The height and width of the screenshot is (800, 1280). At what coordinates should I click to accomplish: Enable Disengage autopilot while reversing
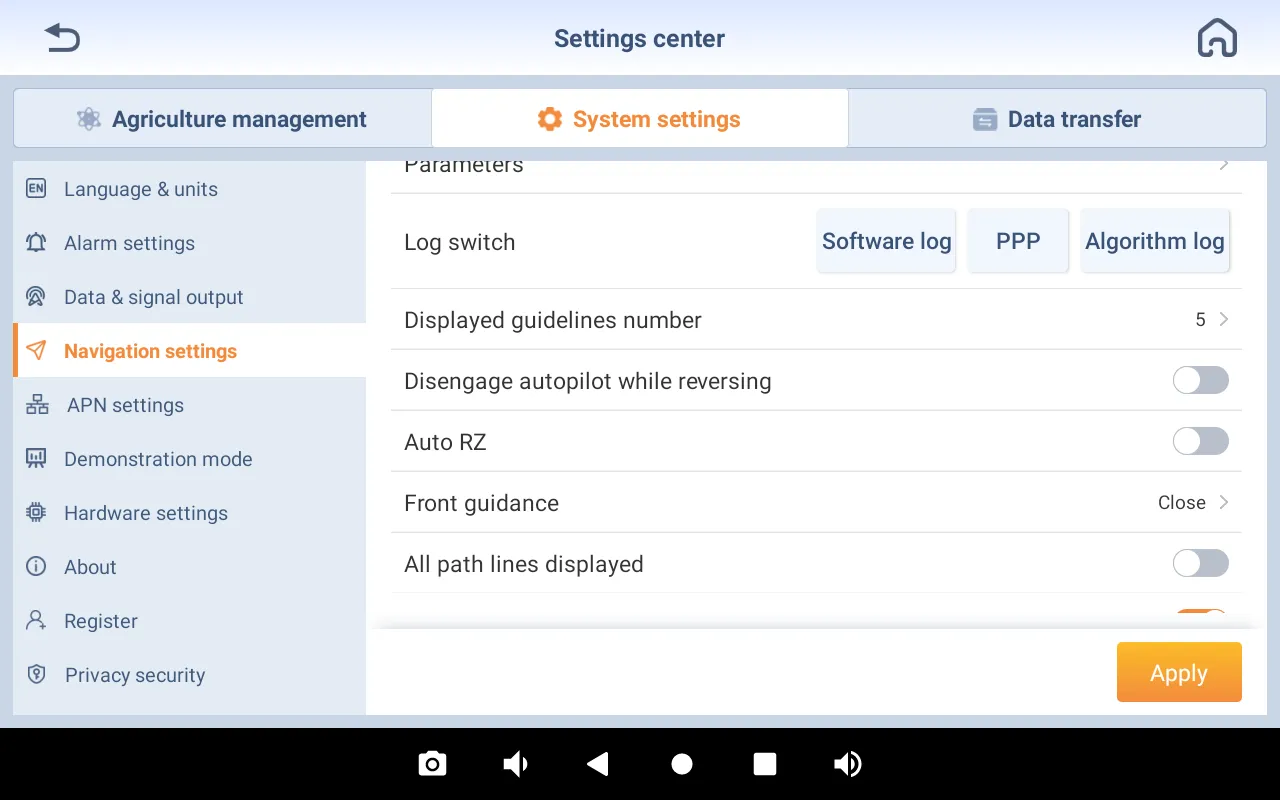1200,380
